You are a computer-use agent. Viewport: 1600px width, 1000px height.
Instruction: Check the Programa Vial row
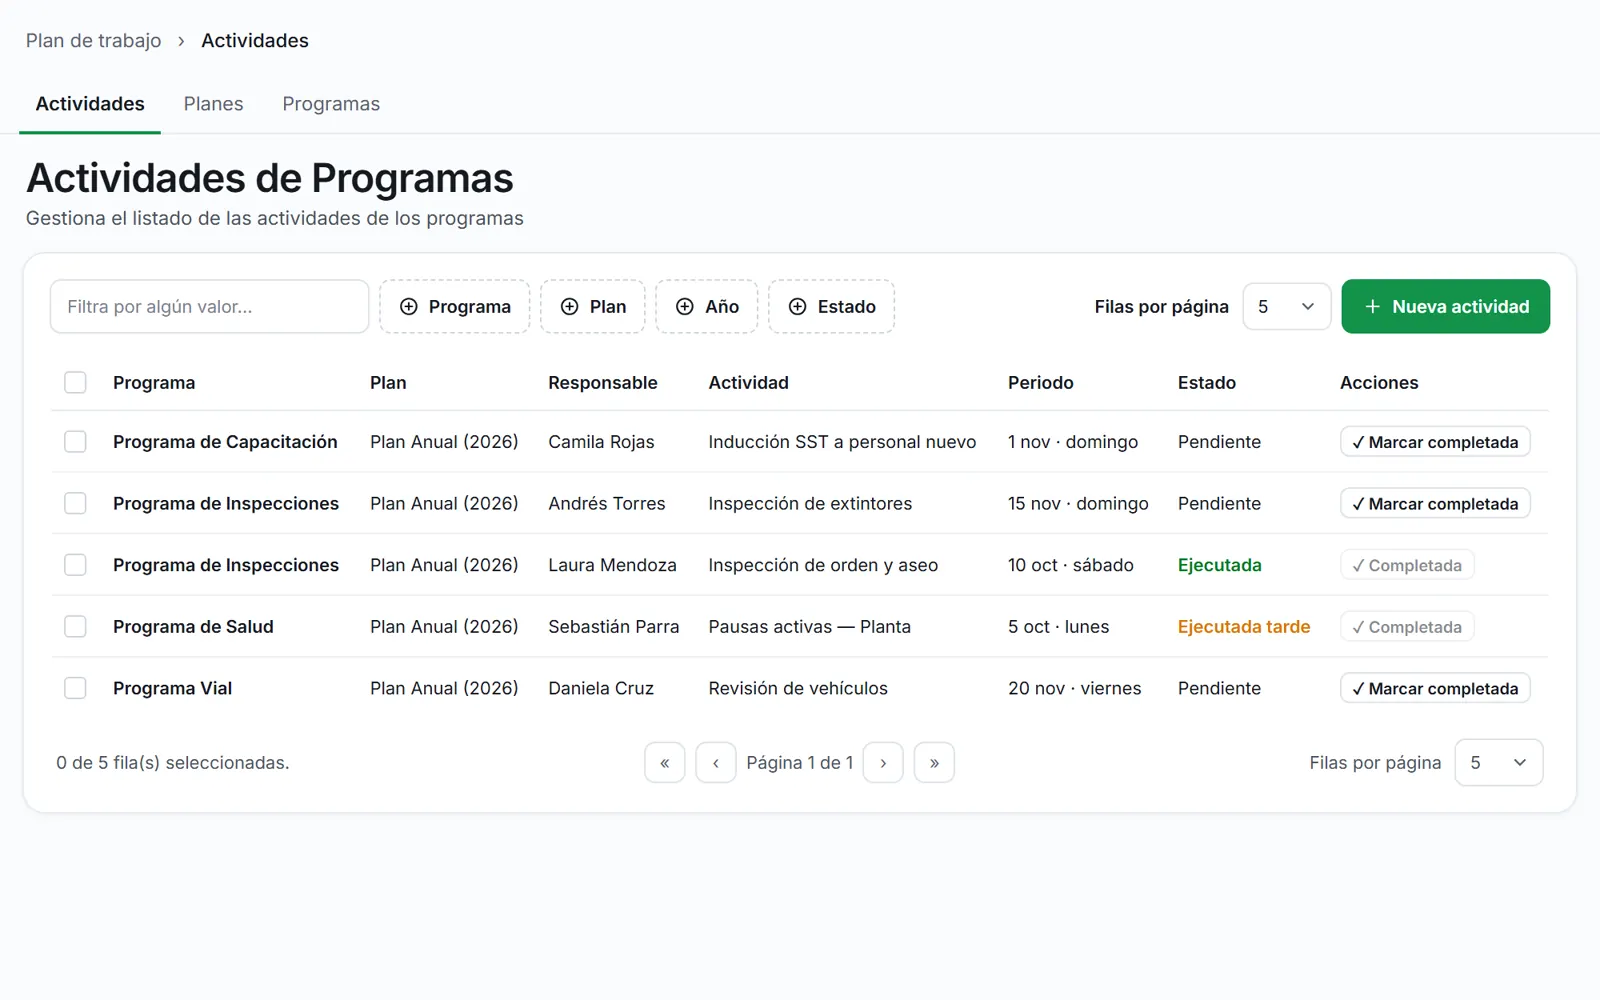(75, 688)
